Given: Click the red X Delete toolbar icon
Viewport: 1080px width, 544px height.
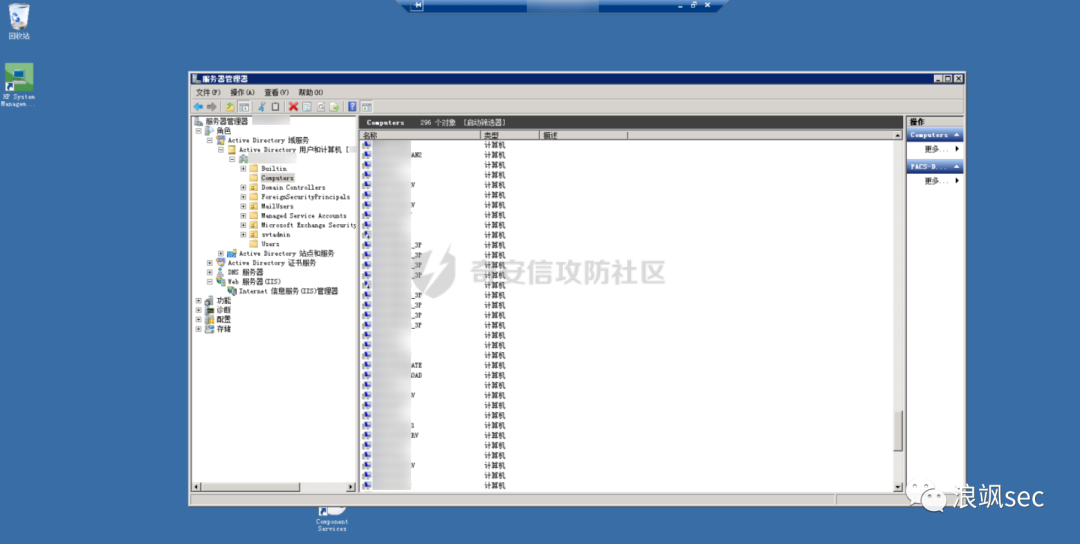Looking at the screenshot, I should [x=293, y=107].
